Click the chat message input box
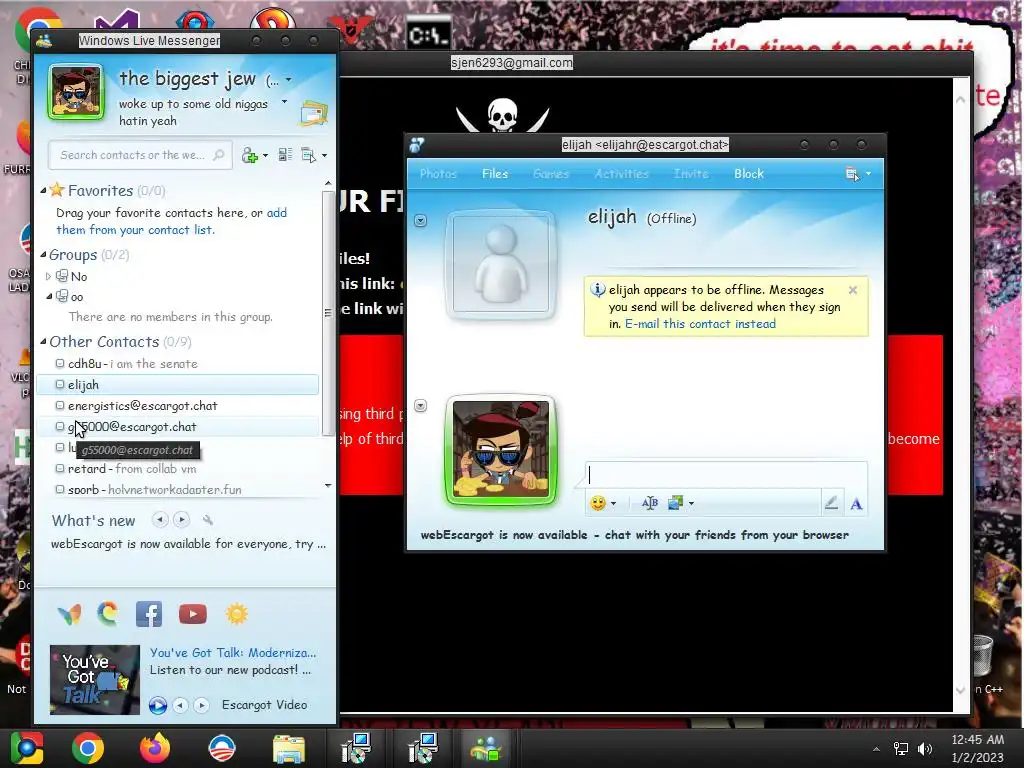The image size is (1024, 768). coord(726,475)
